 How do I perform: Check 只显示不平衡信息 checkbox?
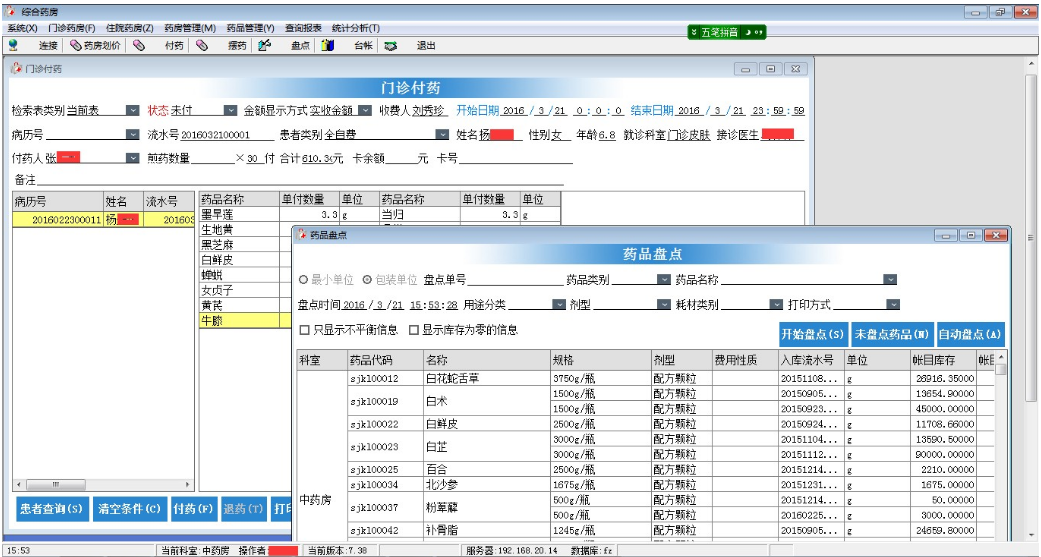pos(306,330)
